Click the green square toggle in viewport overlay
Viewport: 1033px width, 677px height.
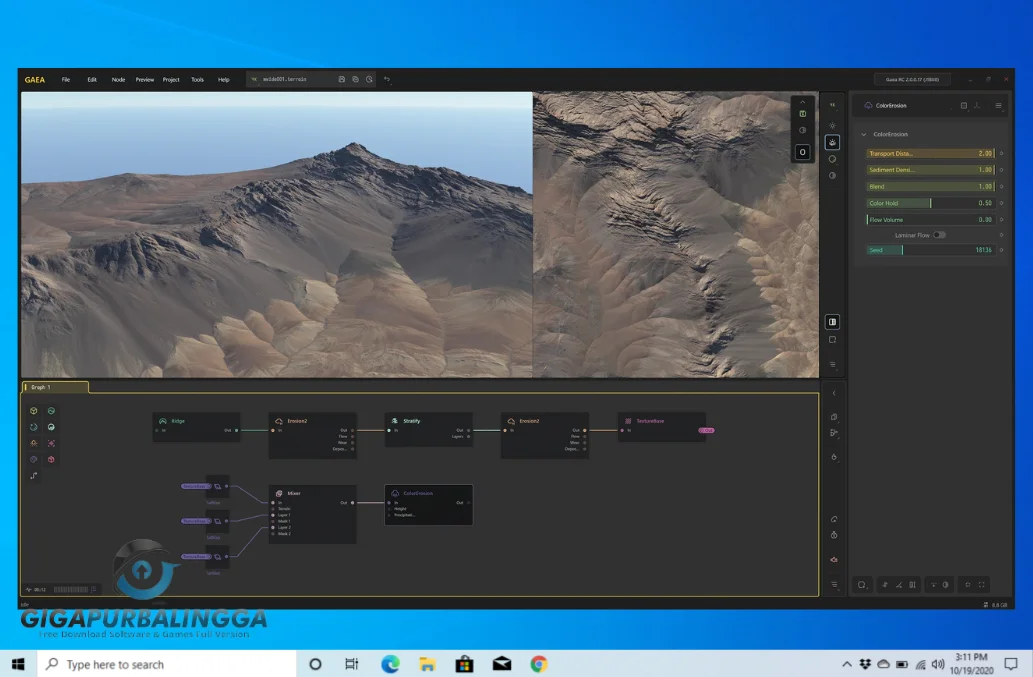click(x=802, y=114)
